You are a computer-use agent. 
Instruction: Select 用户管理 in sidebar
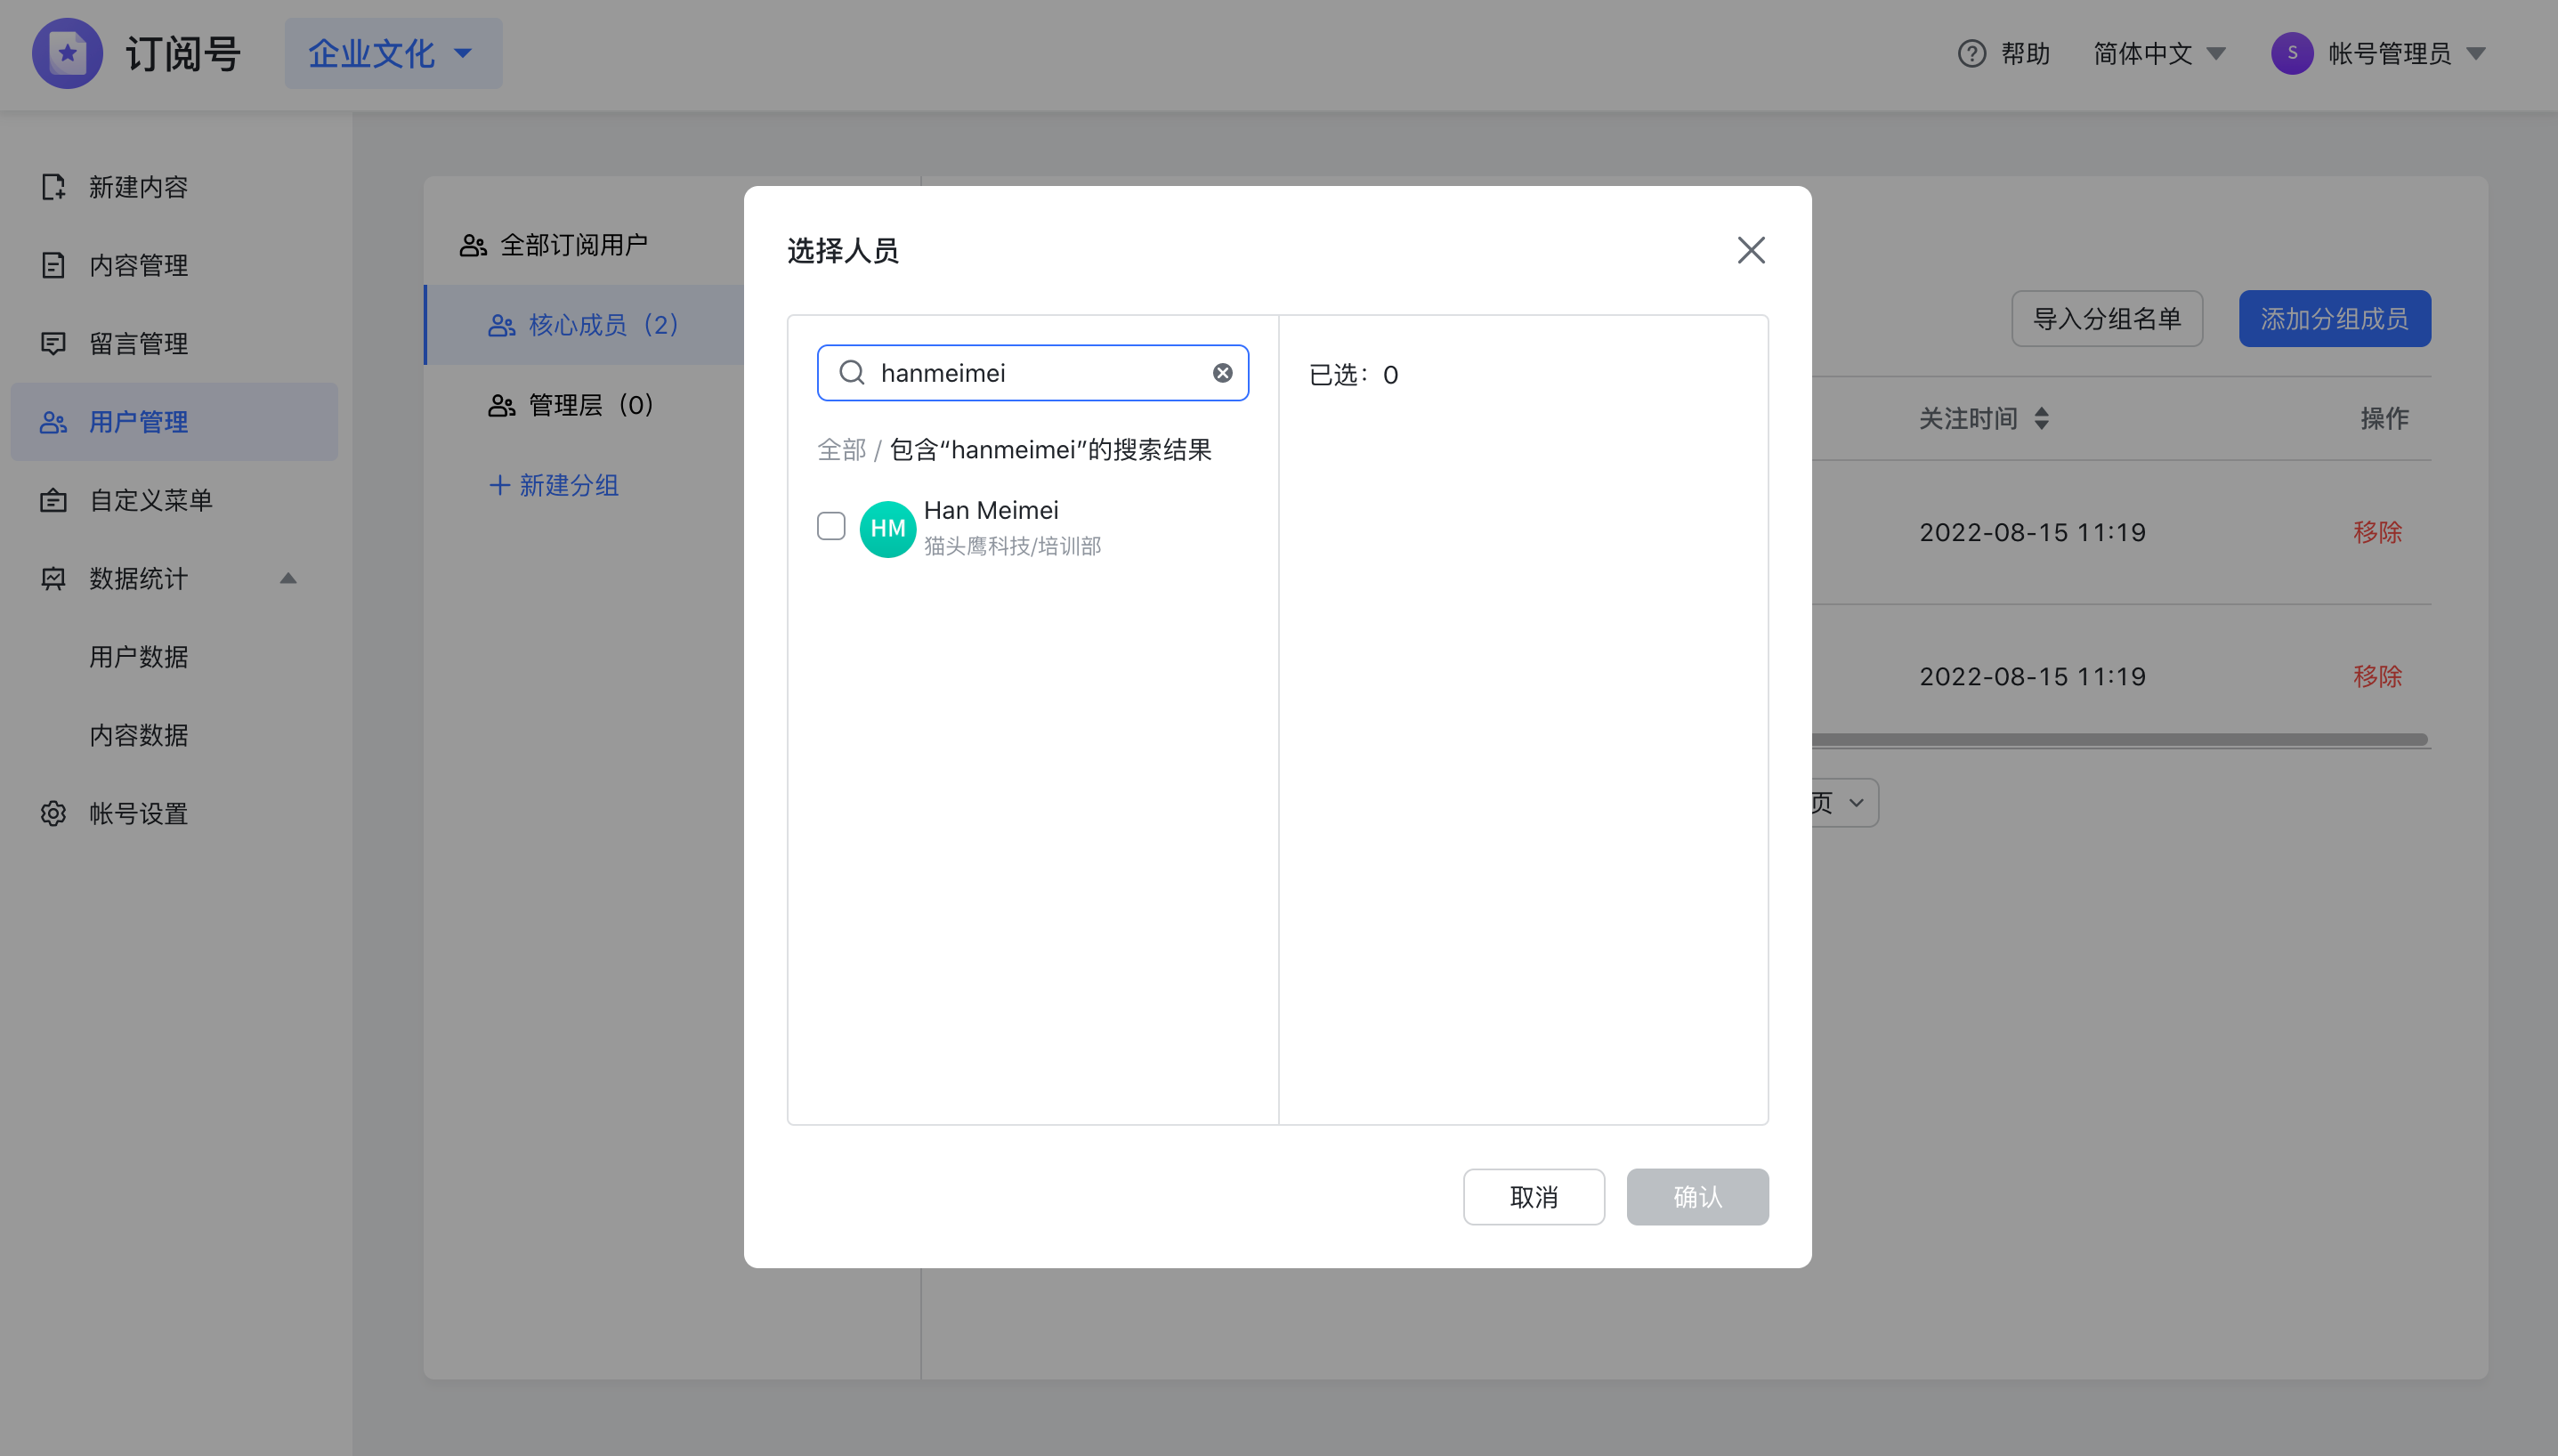pos(174,422)
